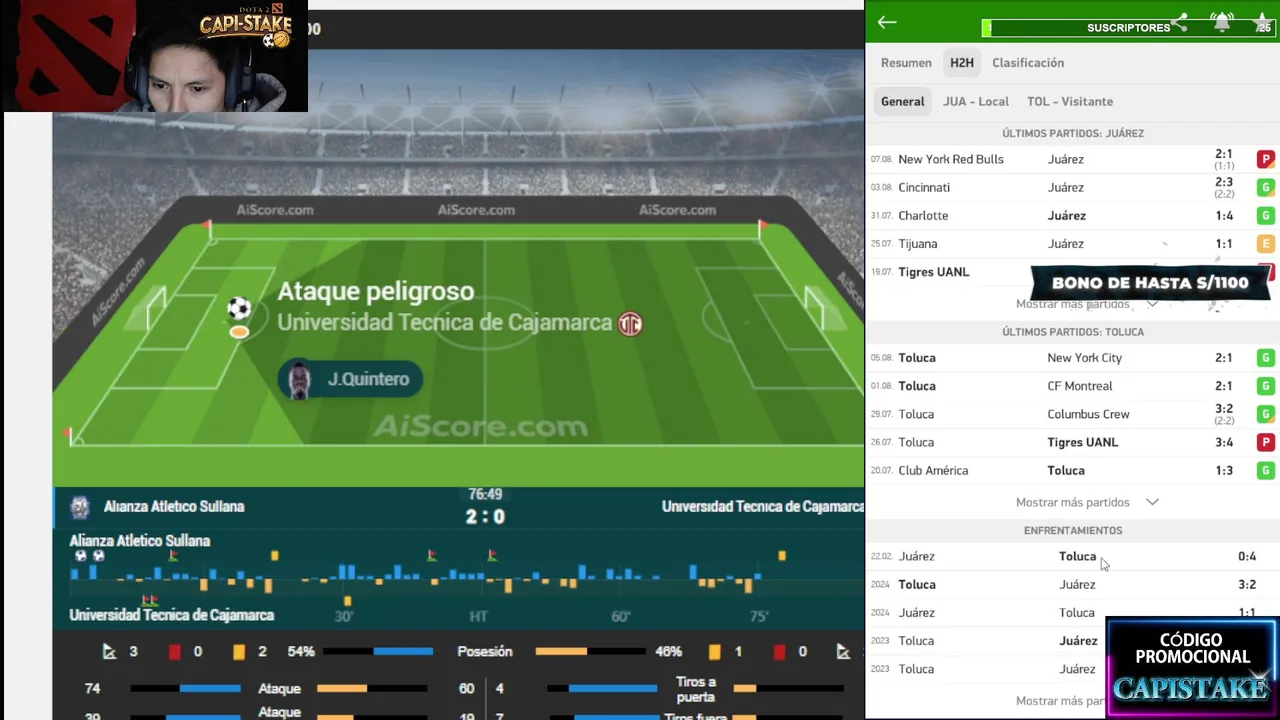Viewport: 1280px width, 720px height.
Task: Click the Alianza Atletico Sullana team logo
Action: [80, 507]
